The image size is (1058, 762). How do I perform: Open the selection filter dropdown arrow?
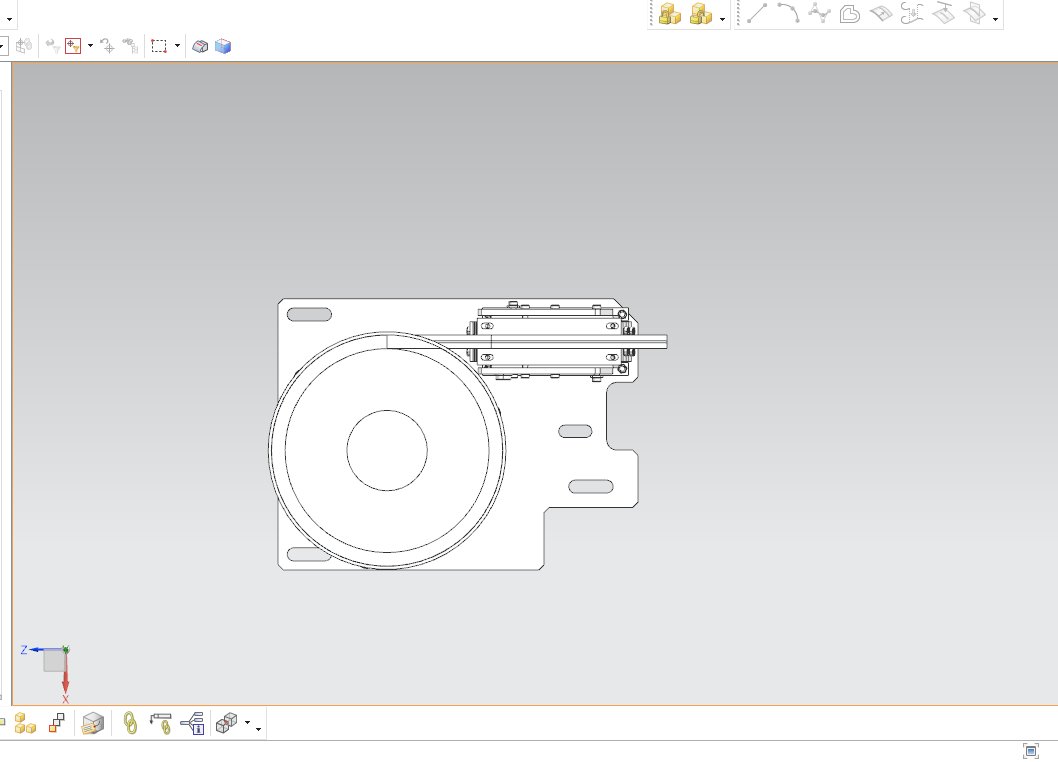click(90, 46)
